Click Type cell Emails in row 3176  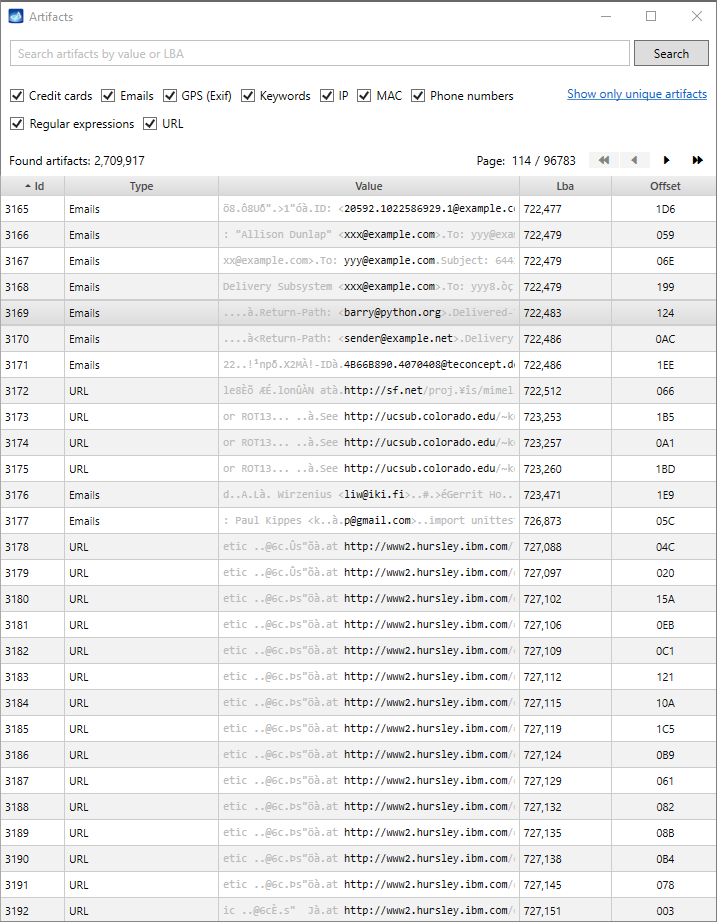pyautogui.click(x=141, y=495)
